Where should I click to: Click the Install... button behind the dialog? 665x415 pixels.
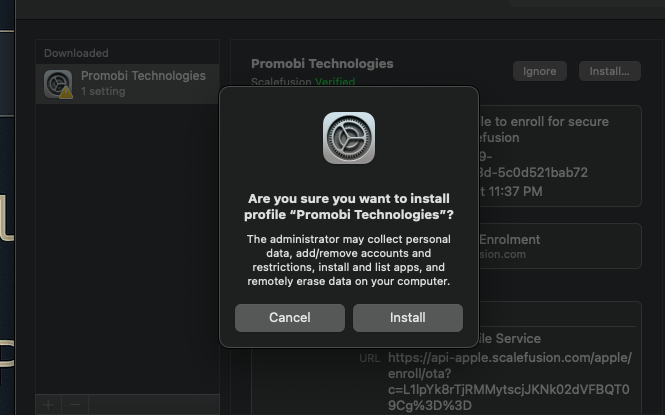609,71
